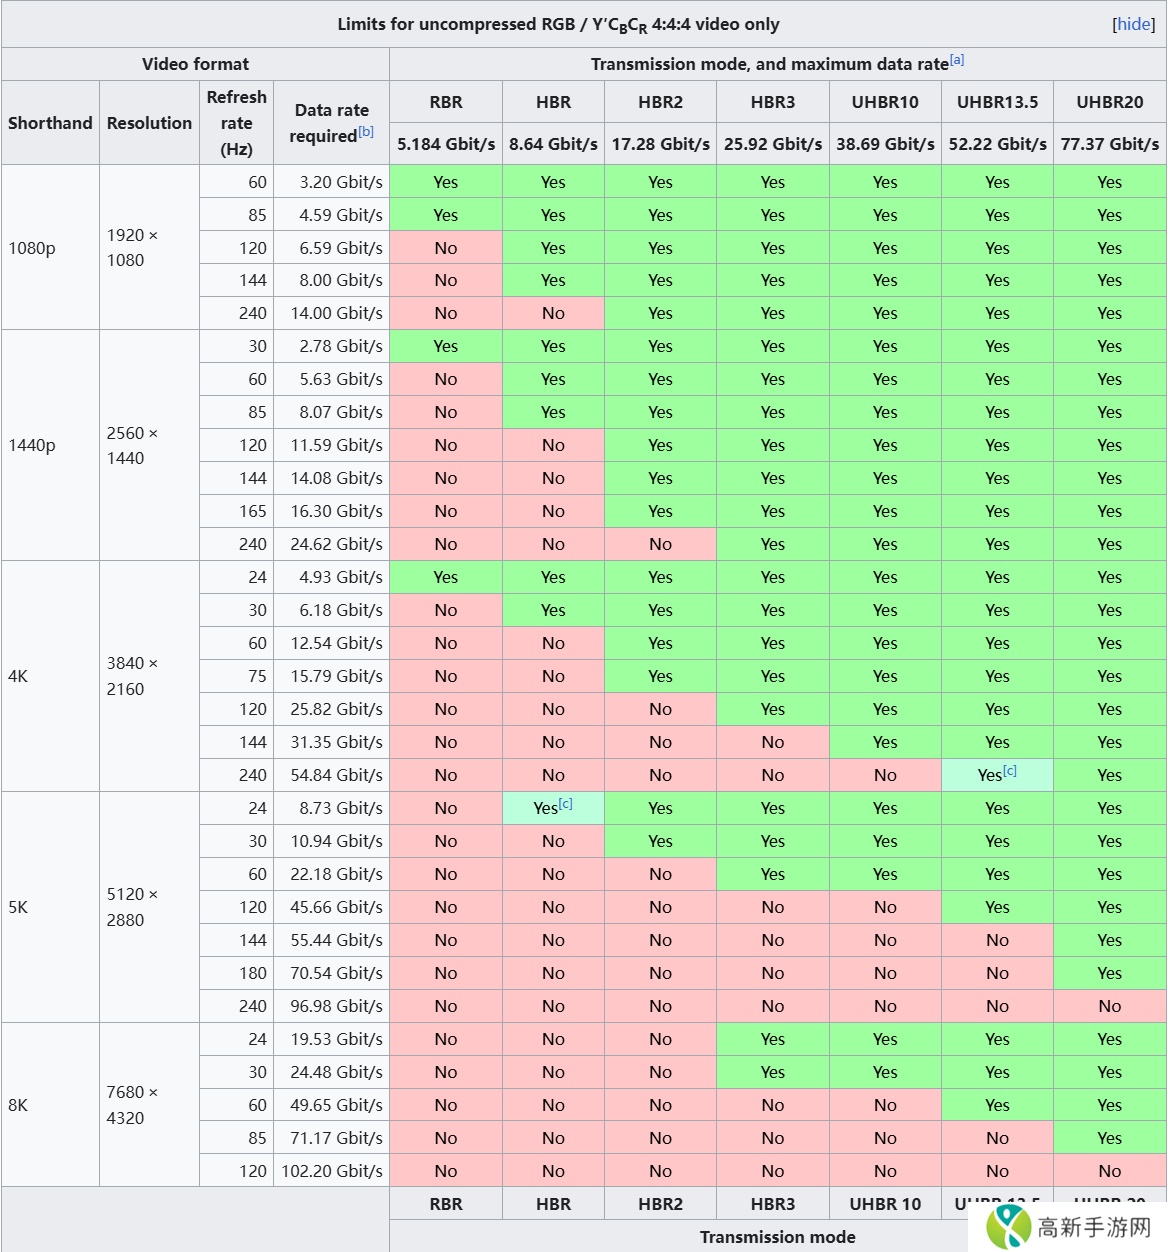
Task: Click the green leaf watermark logo
Action: (1009, 1225)
